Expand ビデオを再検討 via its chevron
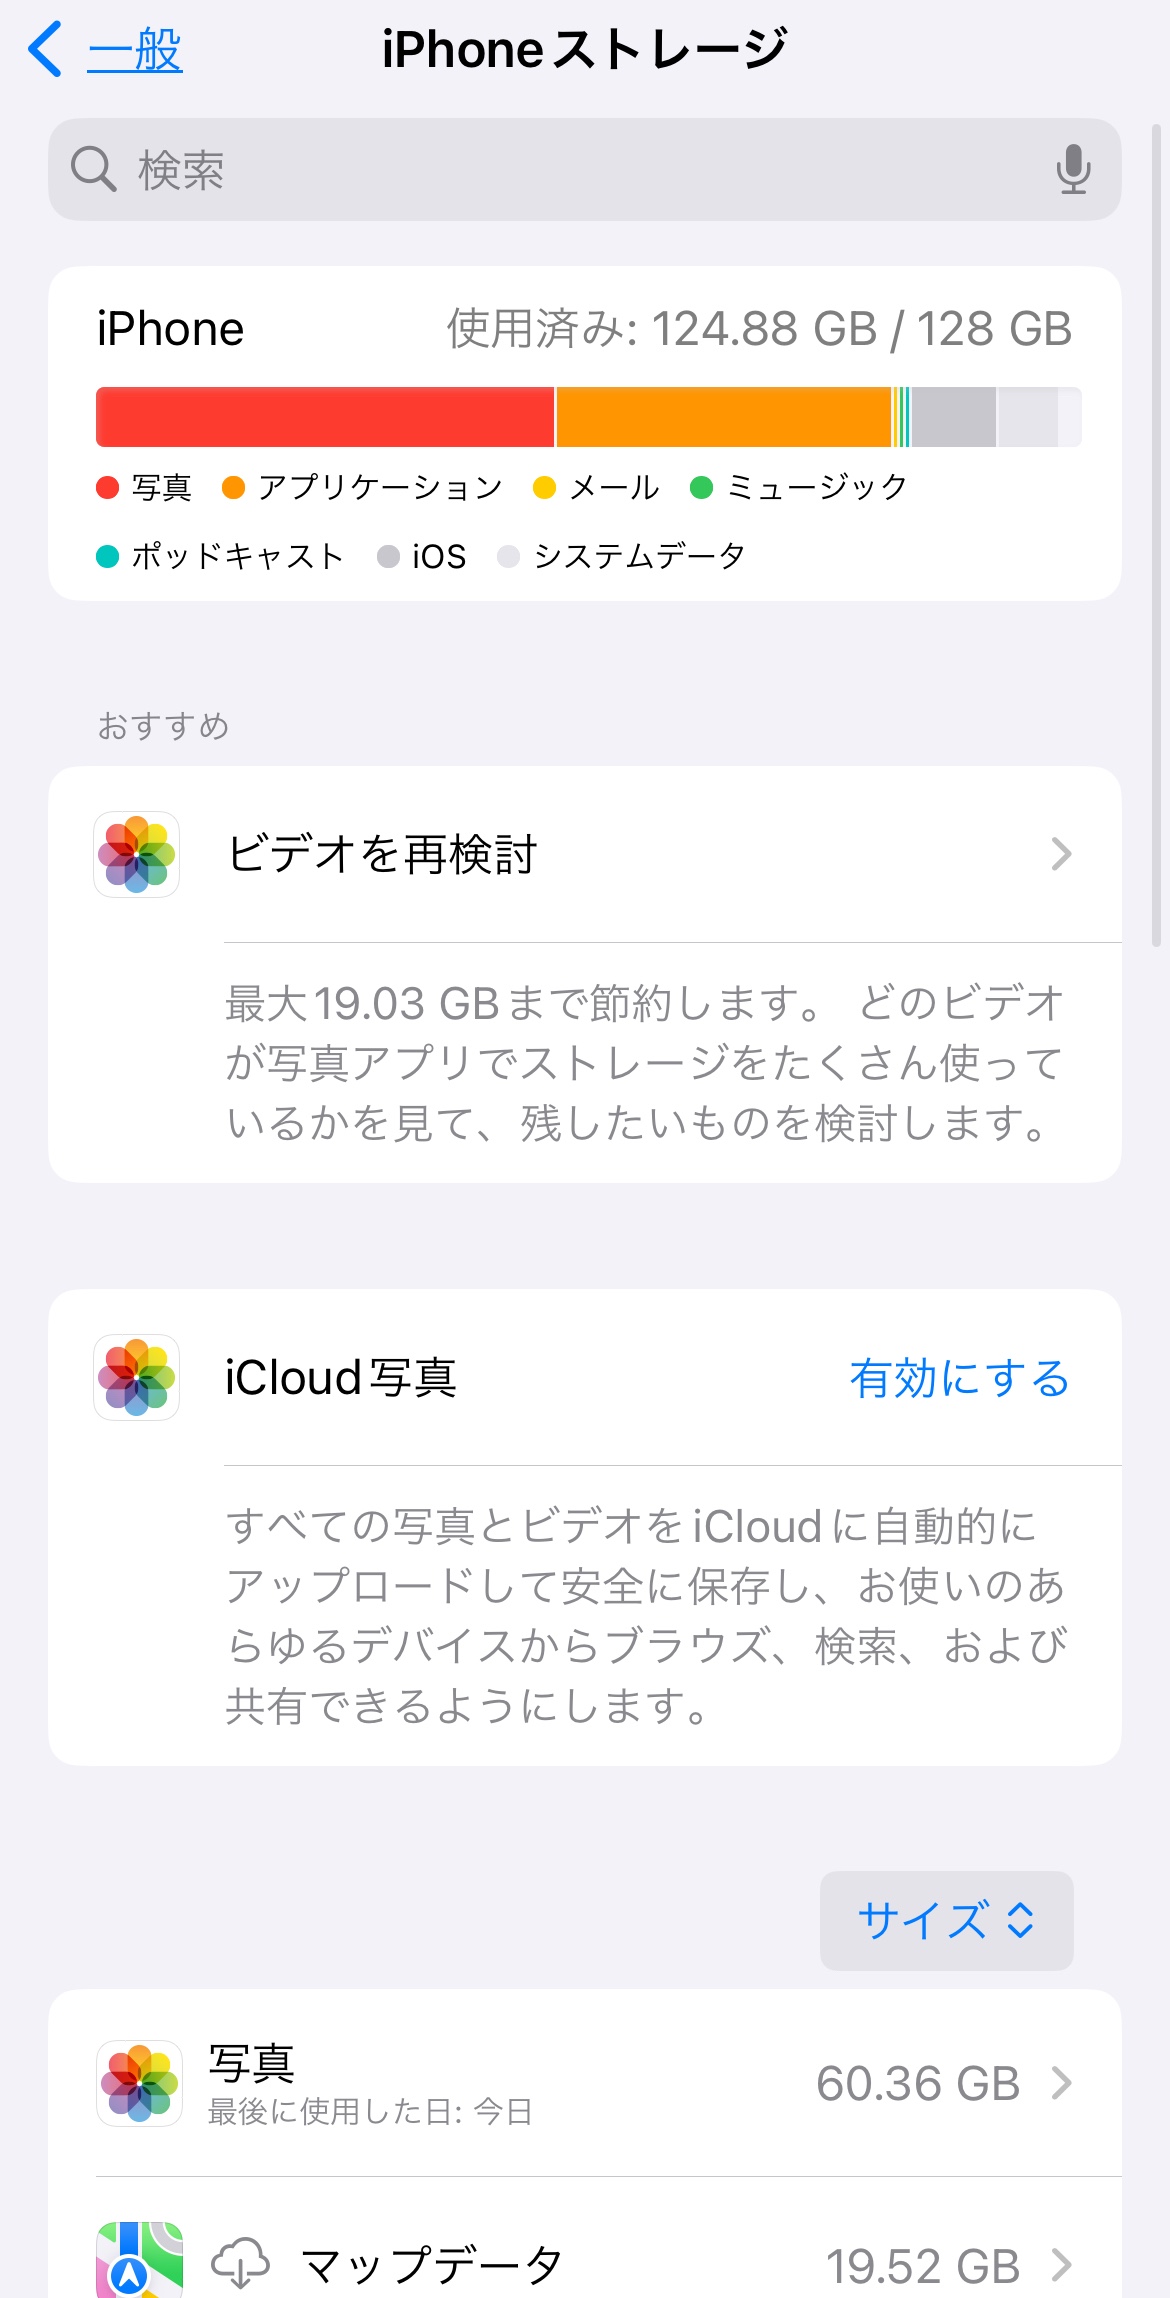 point(1061,854)
